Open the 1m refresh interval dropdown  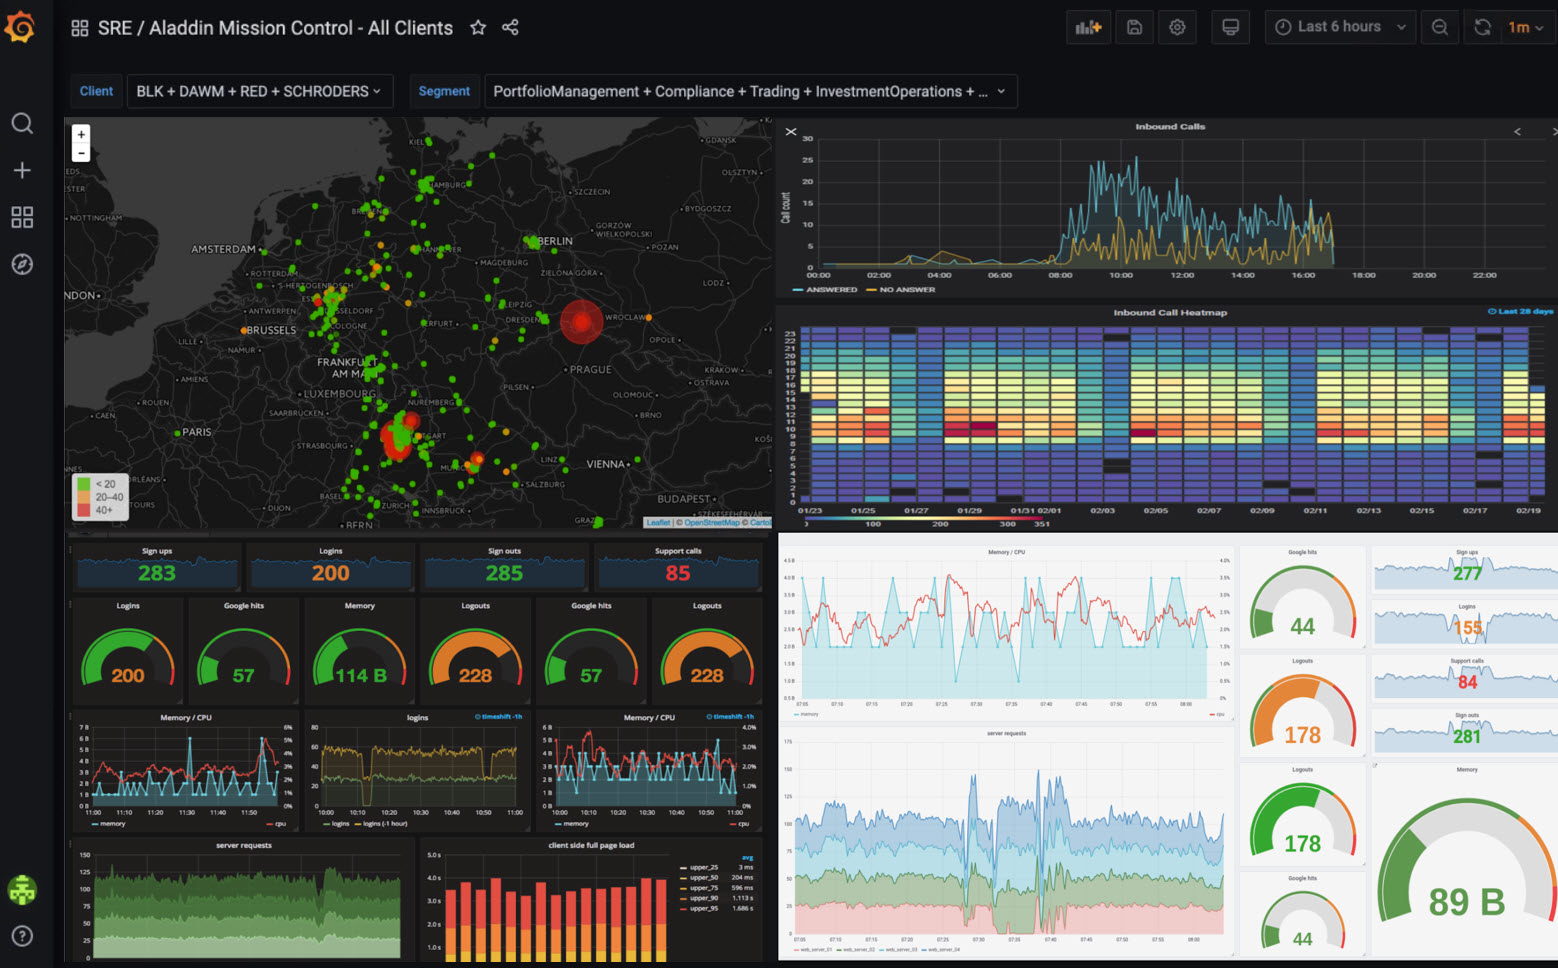click(1522, 27)
